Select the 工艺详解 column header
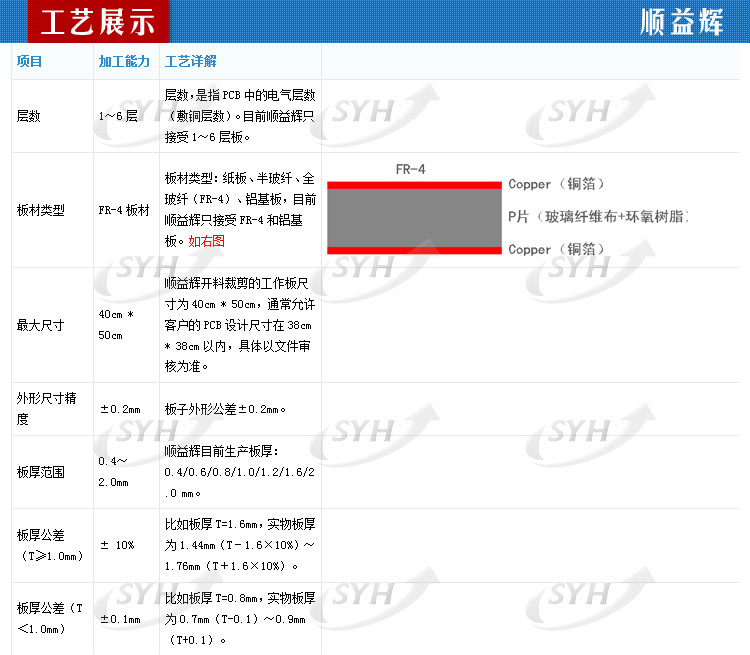The image size is (750, 655). pyautogui.click(x=190, y=61)
